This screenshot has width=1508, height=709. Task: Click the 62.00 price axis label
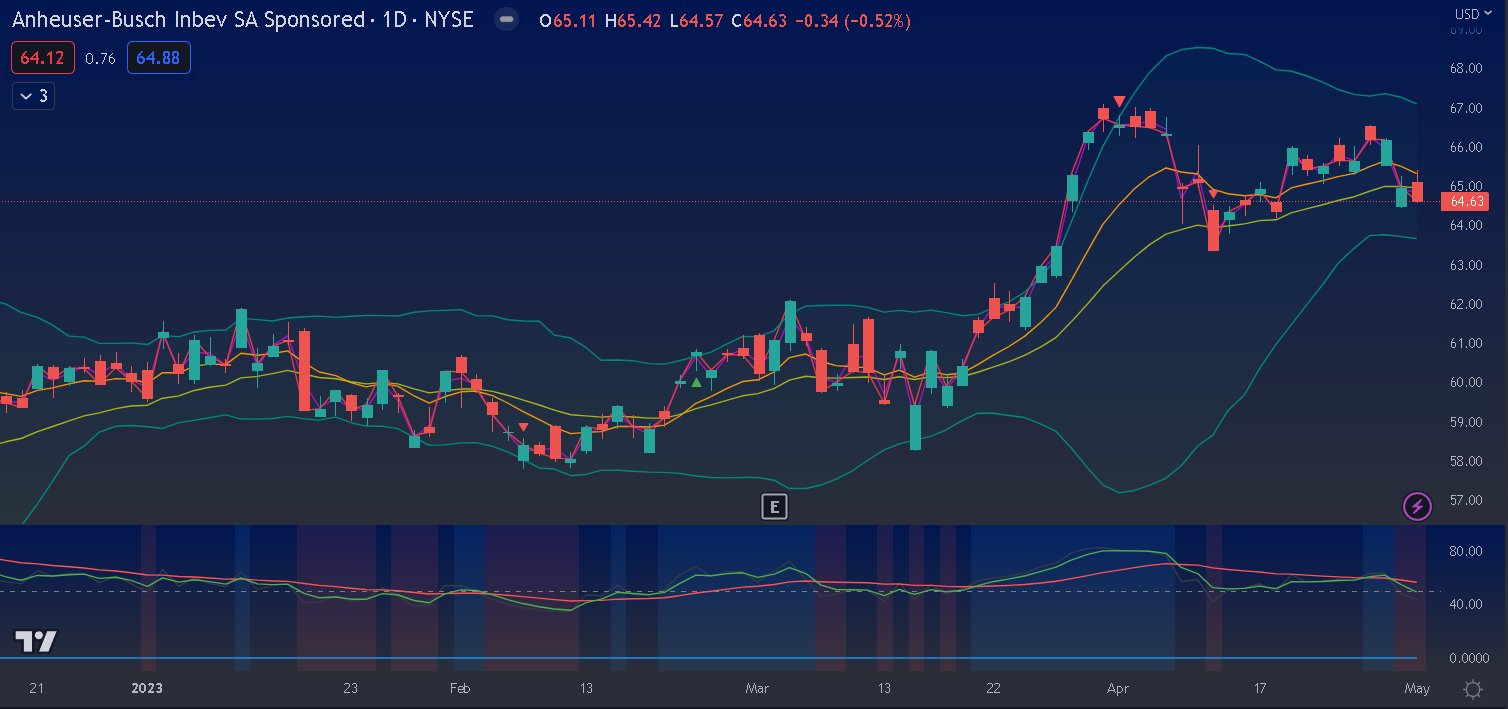coord(1466,304)
